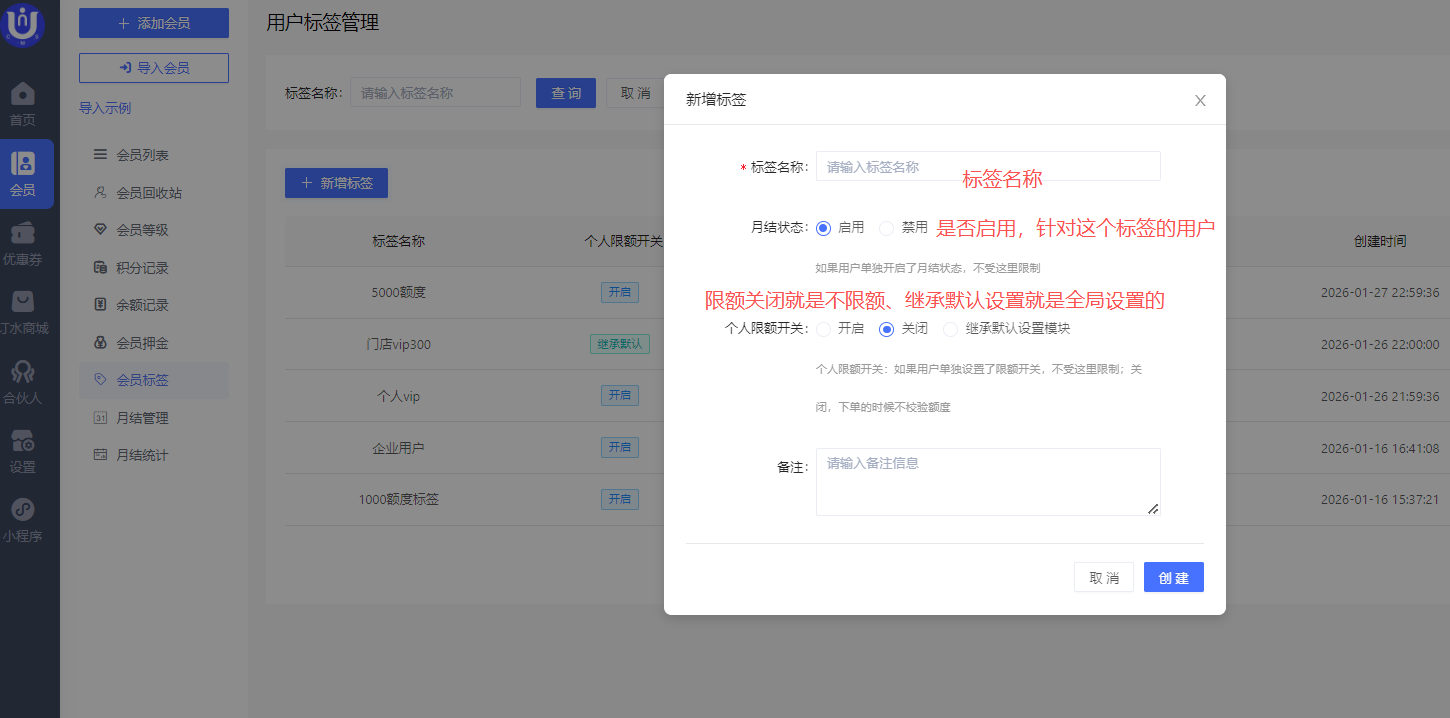Open the 订水商城 shop icon
This screenshot has width=1450, height=718.
pos(22,303)
